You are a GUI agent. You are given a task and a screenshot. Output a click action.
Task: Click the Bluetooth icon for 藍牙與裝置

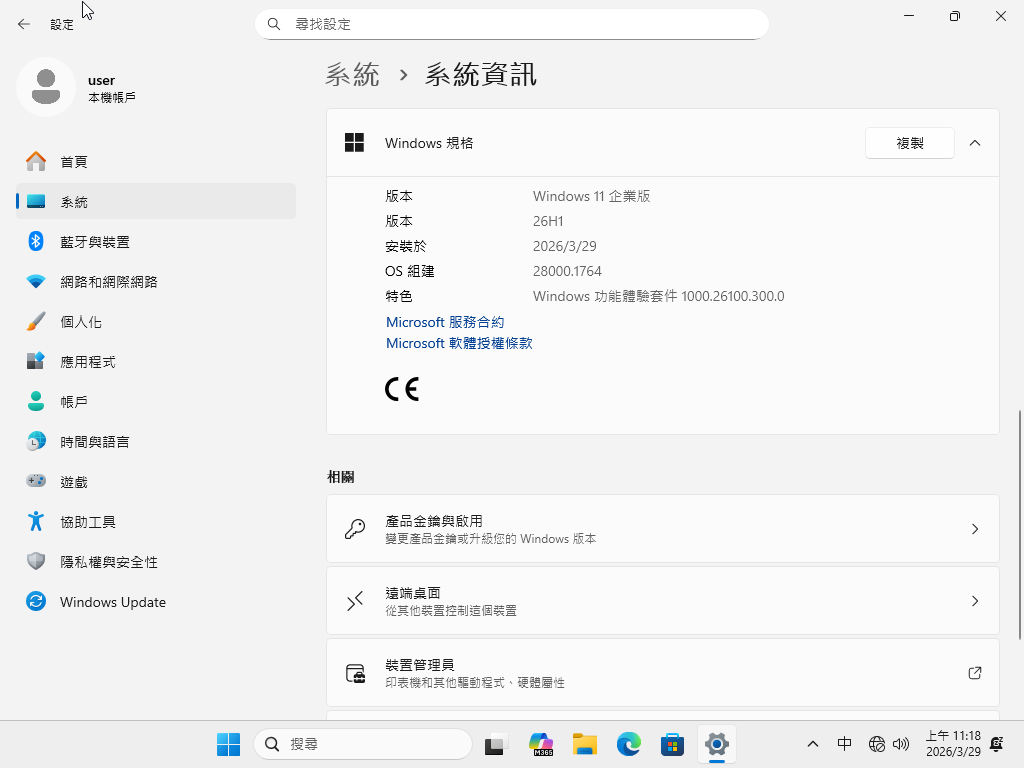tap(36, 241)
